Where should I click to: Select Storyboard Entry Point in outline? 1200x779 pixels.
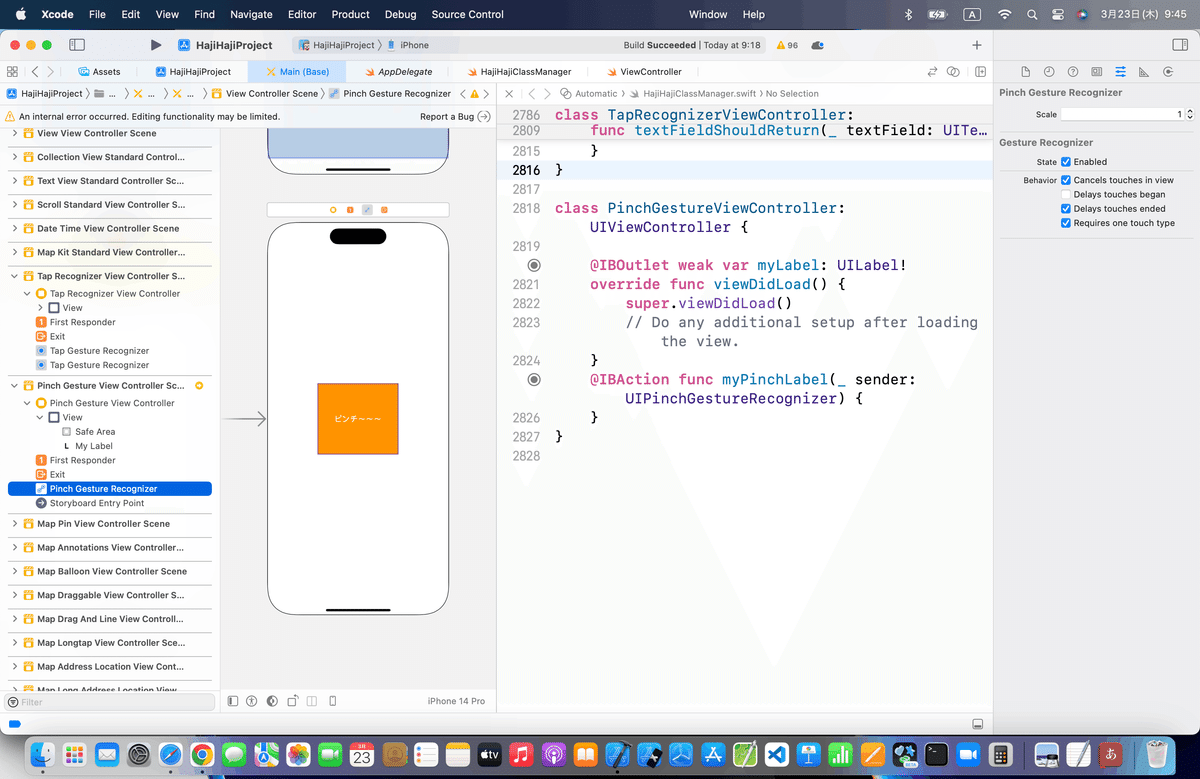[97, 503]
